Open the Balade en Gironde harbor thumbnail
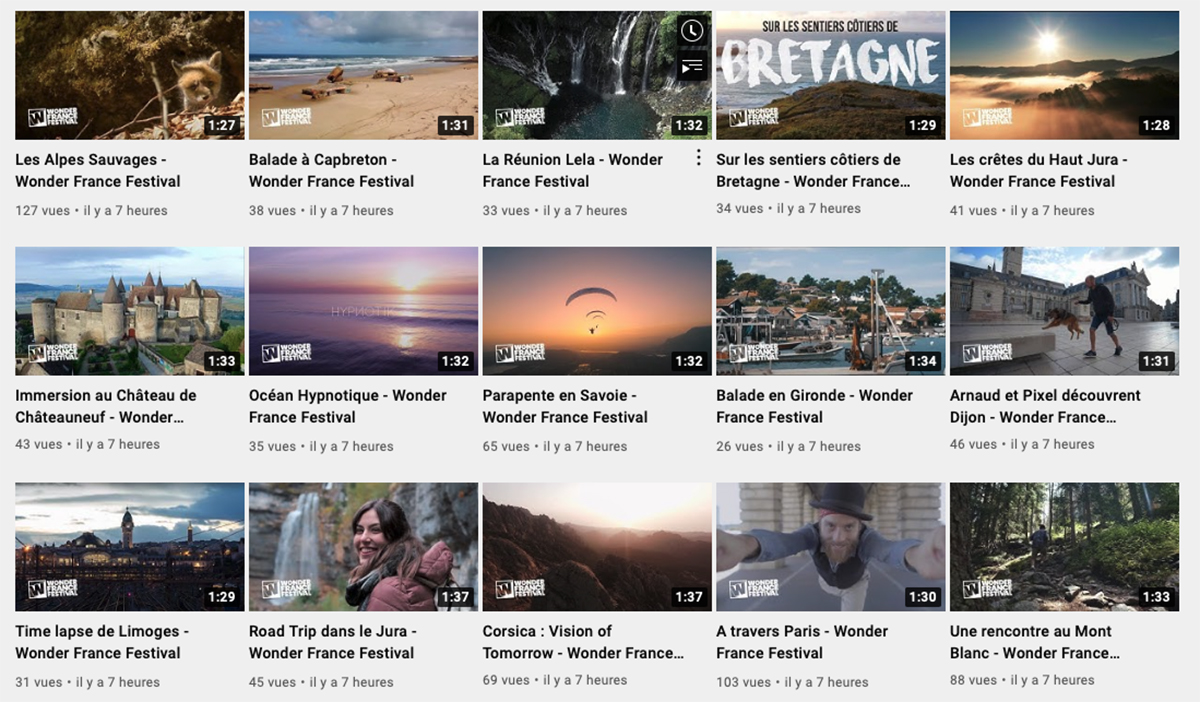Viewport: 1200px width, 702px height. coord(831,311)
